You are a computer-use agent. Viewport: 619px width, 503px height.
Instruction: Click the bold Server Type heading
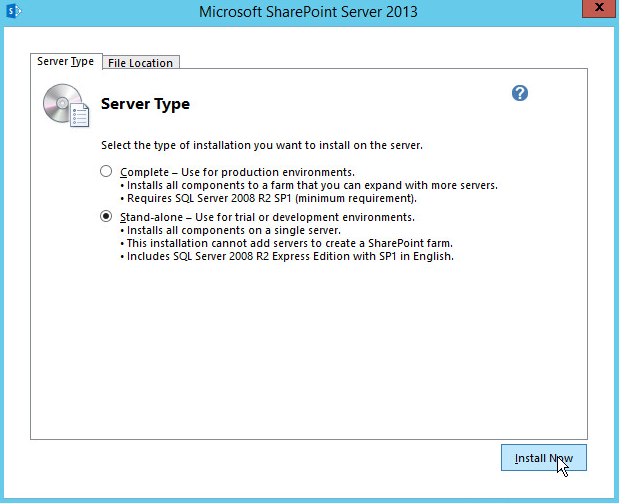click(145, 104)
